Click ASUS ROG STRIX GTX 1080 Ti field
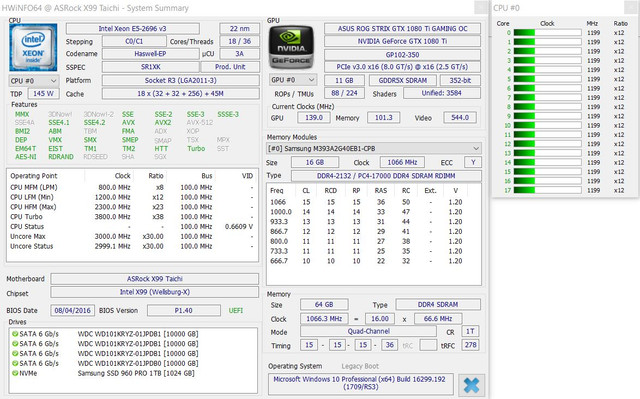This screenshot has height=399, width=640. coord(402,29)
